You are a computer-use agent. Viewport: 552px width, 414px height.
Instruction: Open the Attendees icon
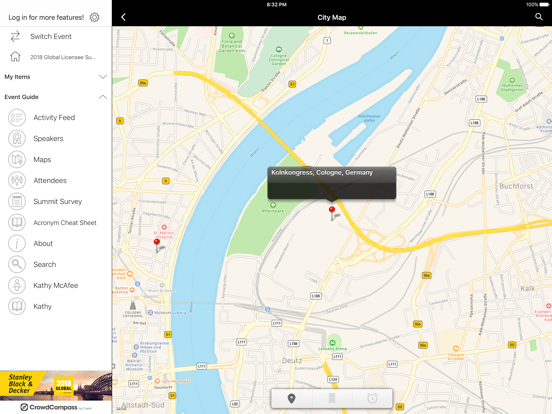pos(17,180)
